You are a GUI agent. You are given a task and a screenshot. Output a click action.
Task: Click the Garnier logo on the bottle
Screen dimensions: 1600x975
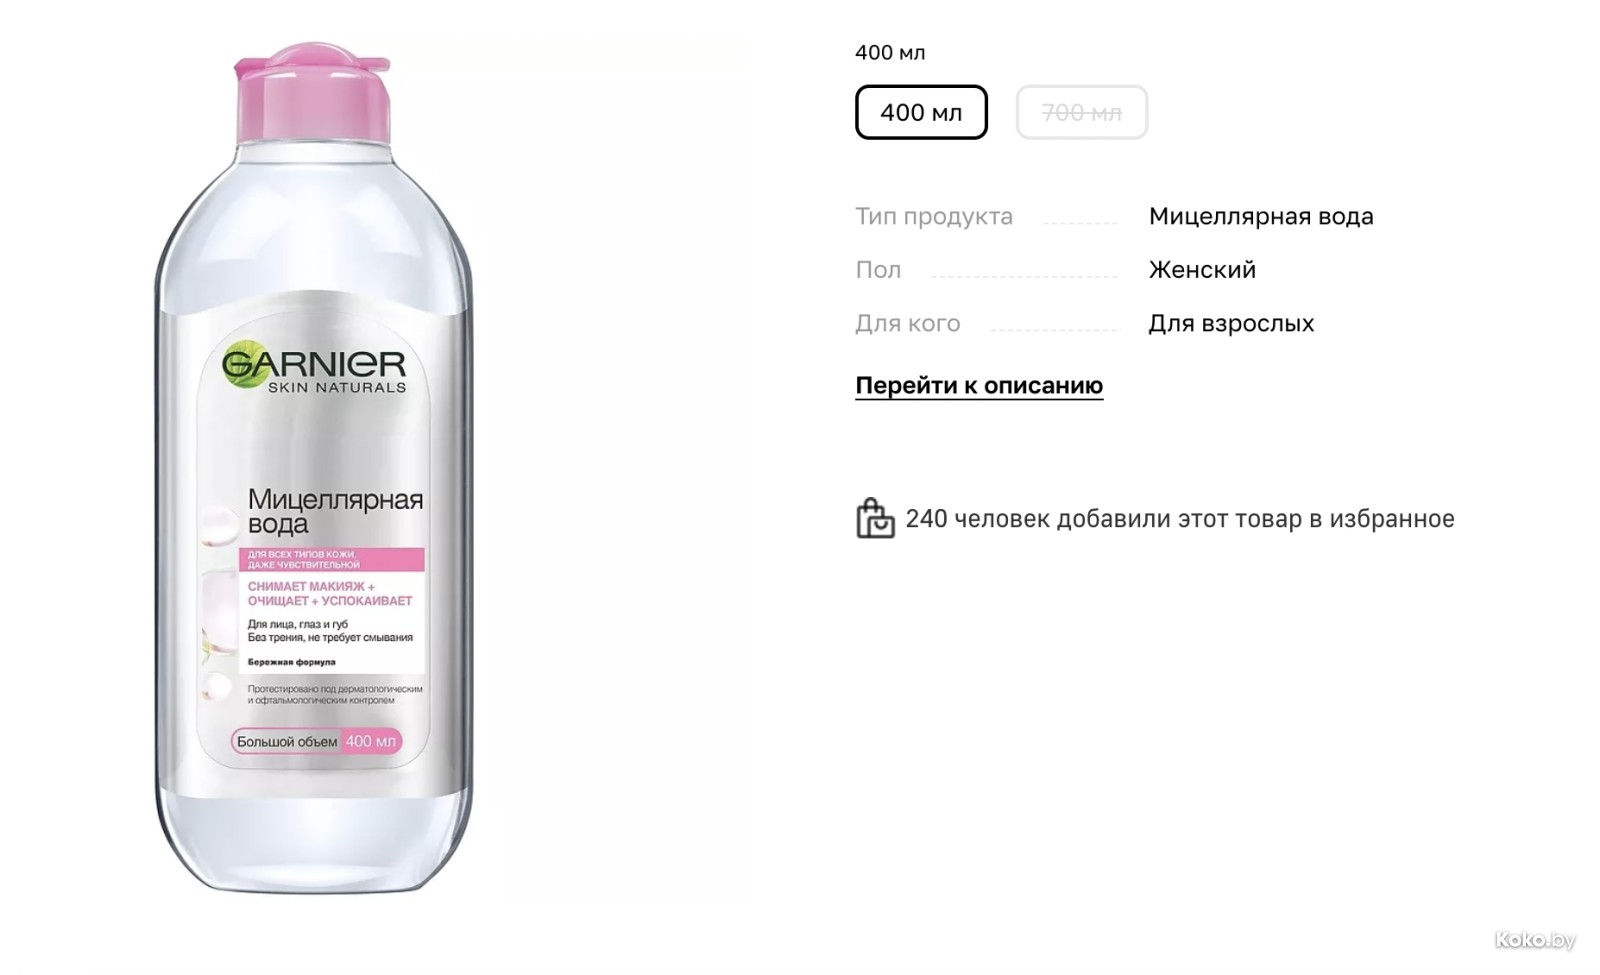pyautogui.click(x=314, y=364)
